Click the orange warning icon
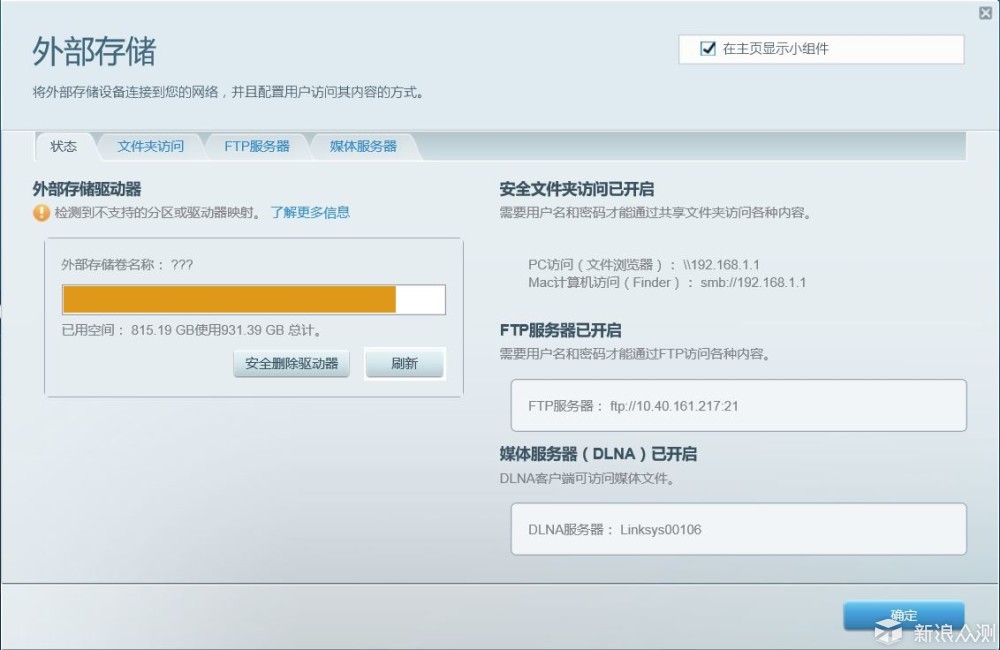1000x650 pixels. 41,212
